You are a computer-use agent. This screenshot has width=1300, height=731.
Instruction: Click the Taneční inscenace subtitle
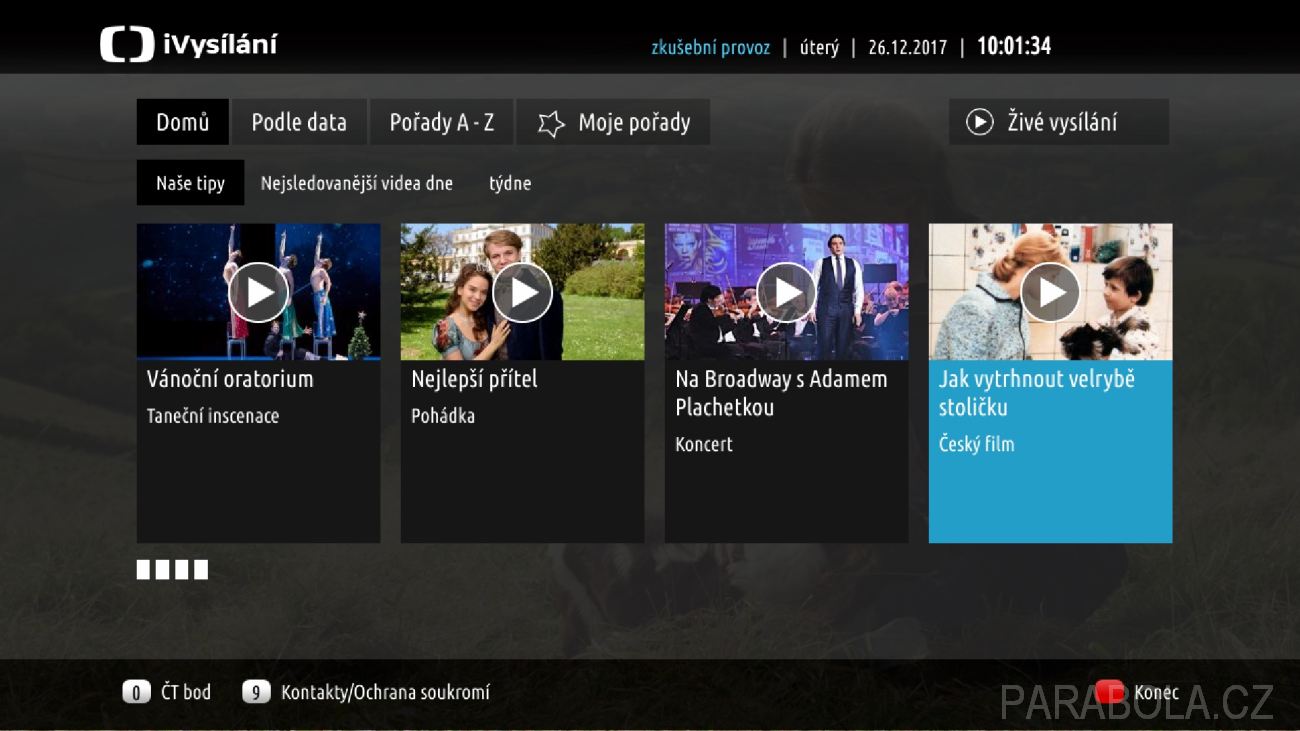click(x=213, y=416)
